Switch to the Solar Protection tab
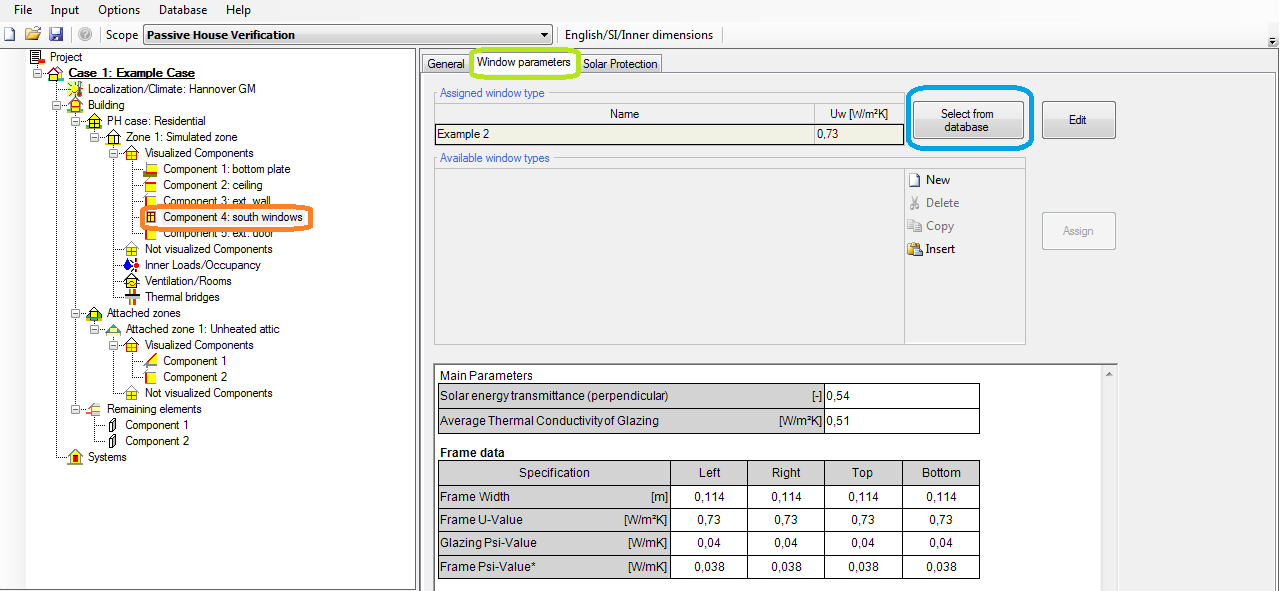 click(620, 64)
